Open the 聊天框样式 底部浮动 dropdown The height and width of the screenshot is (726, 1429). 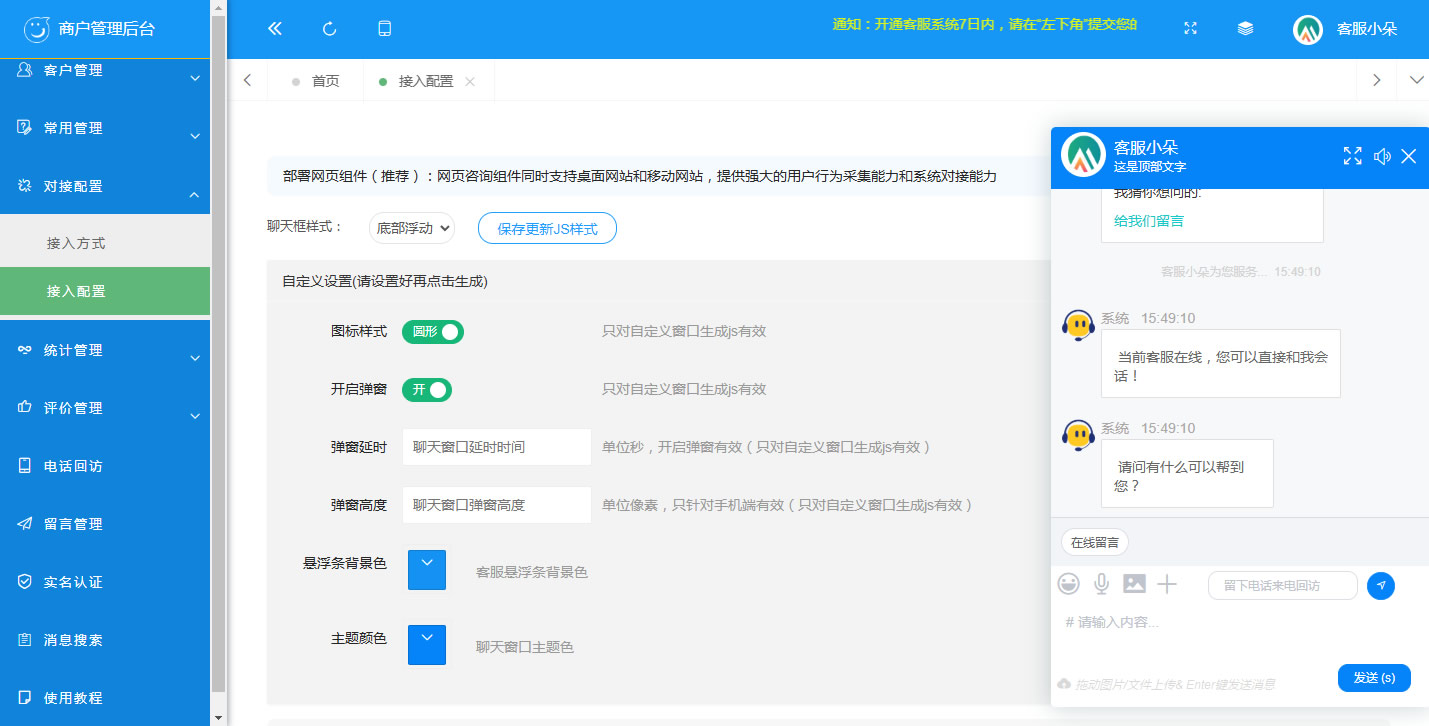412,228
